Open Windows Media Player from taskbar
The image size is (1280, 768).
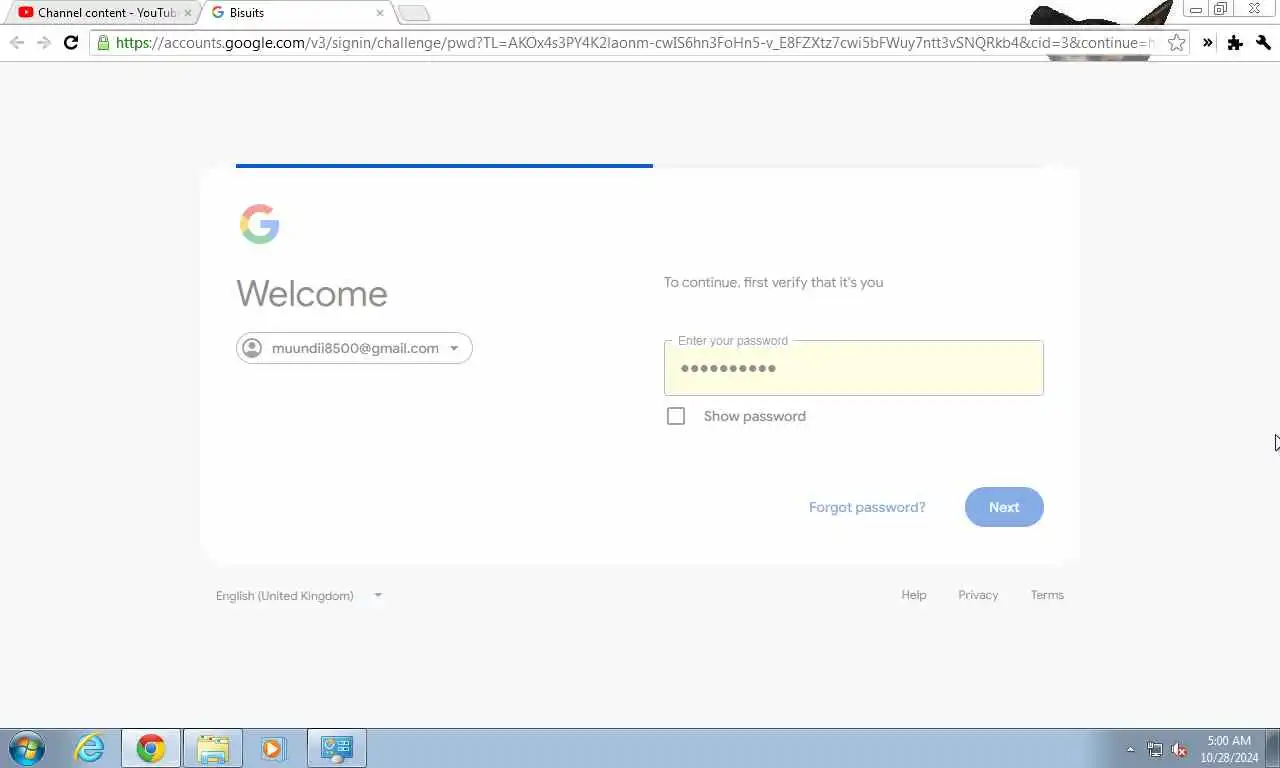273,748
